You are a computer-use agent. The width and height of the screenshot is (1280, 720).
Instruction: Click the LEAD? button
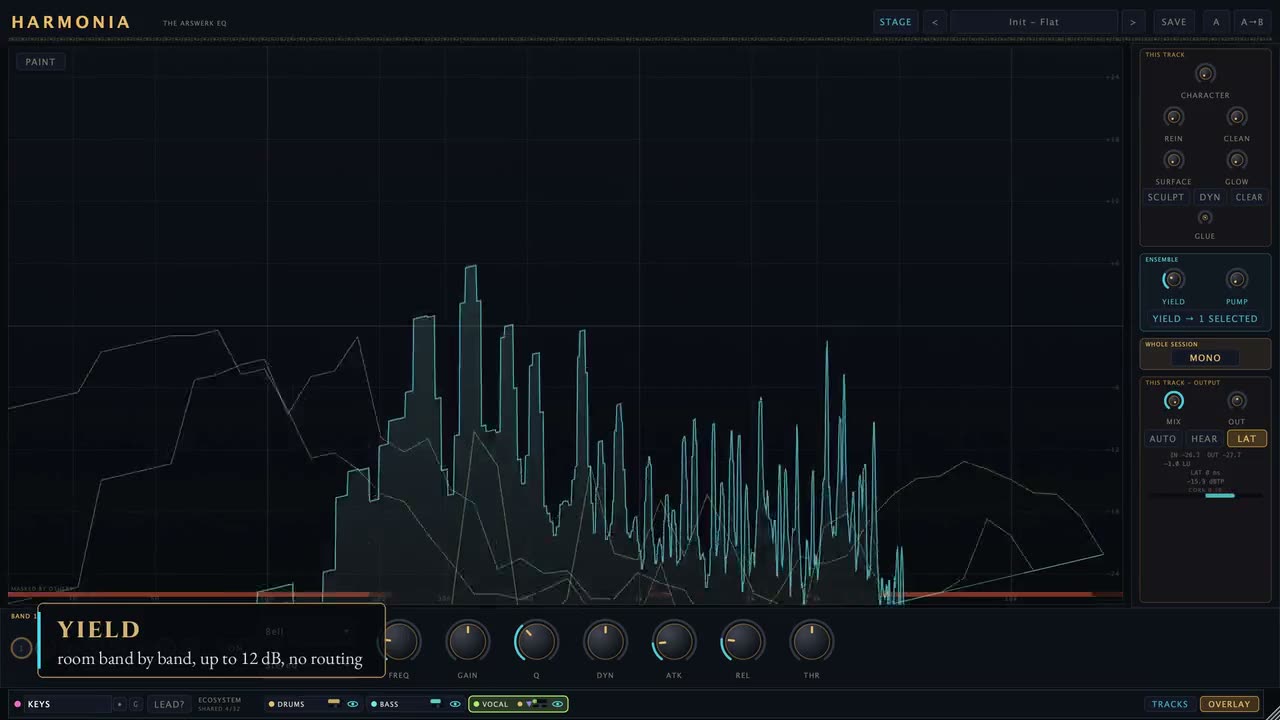tap(169, 704)
